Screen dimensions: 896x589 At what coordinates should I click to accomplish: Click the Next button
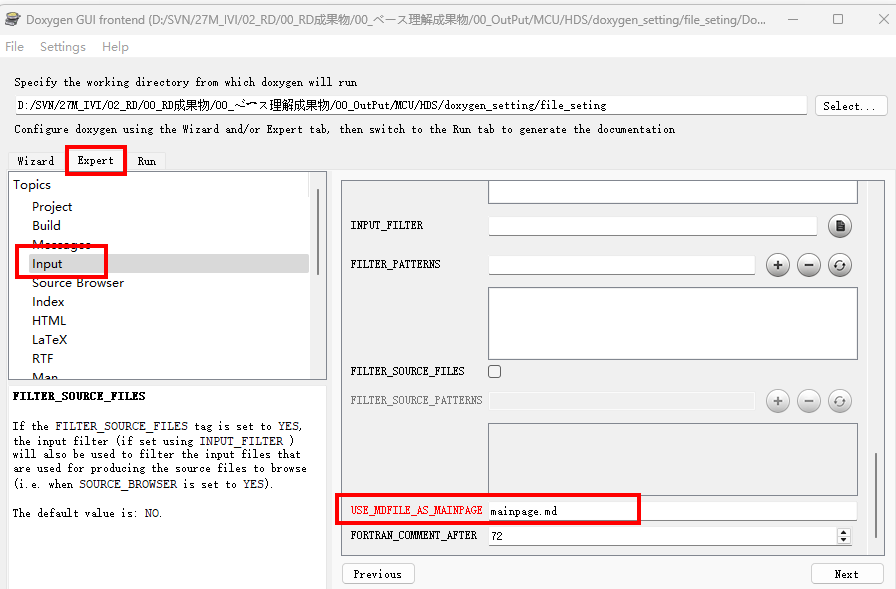pos(847,573)
